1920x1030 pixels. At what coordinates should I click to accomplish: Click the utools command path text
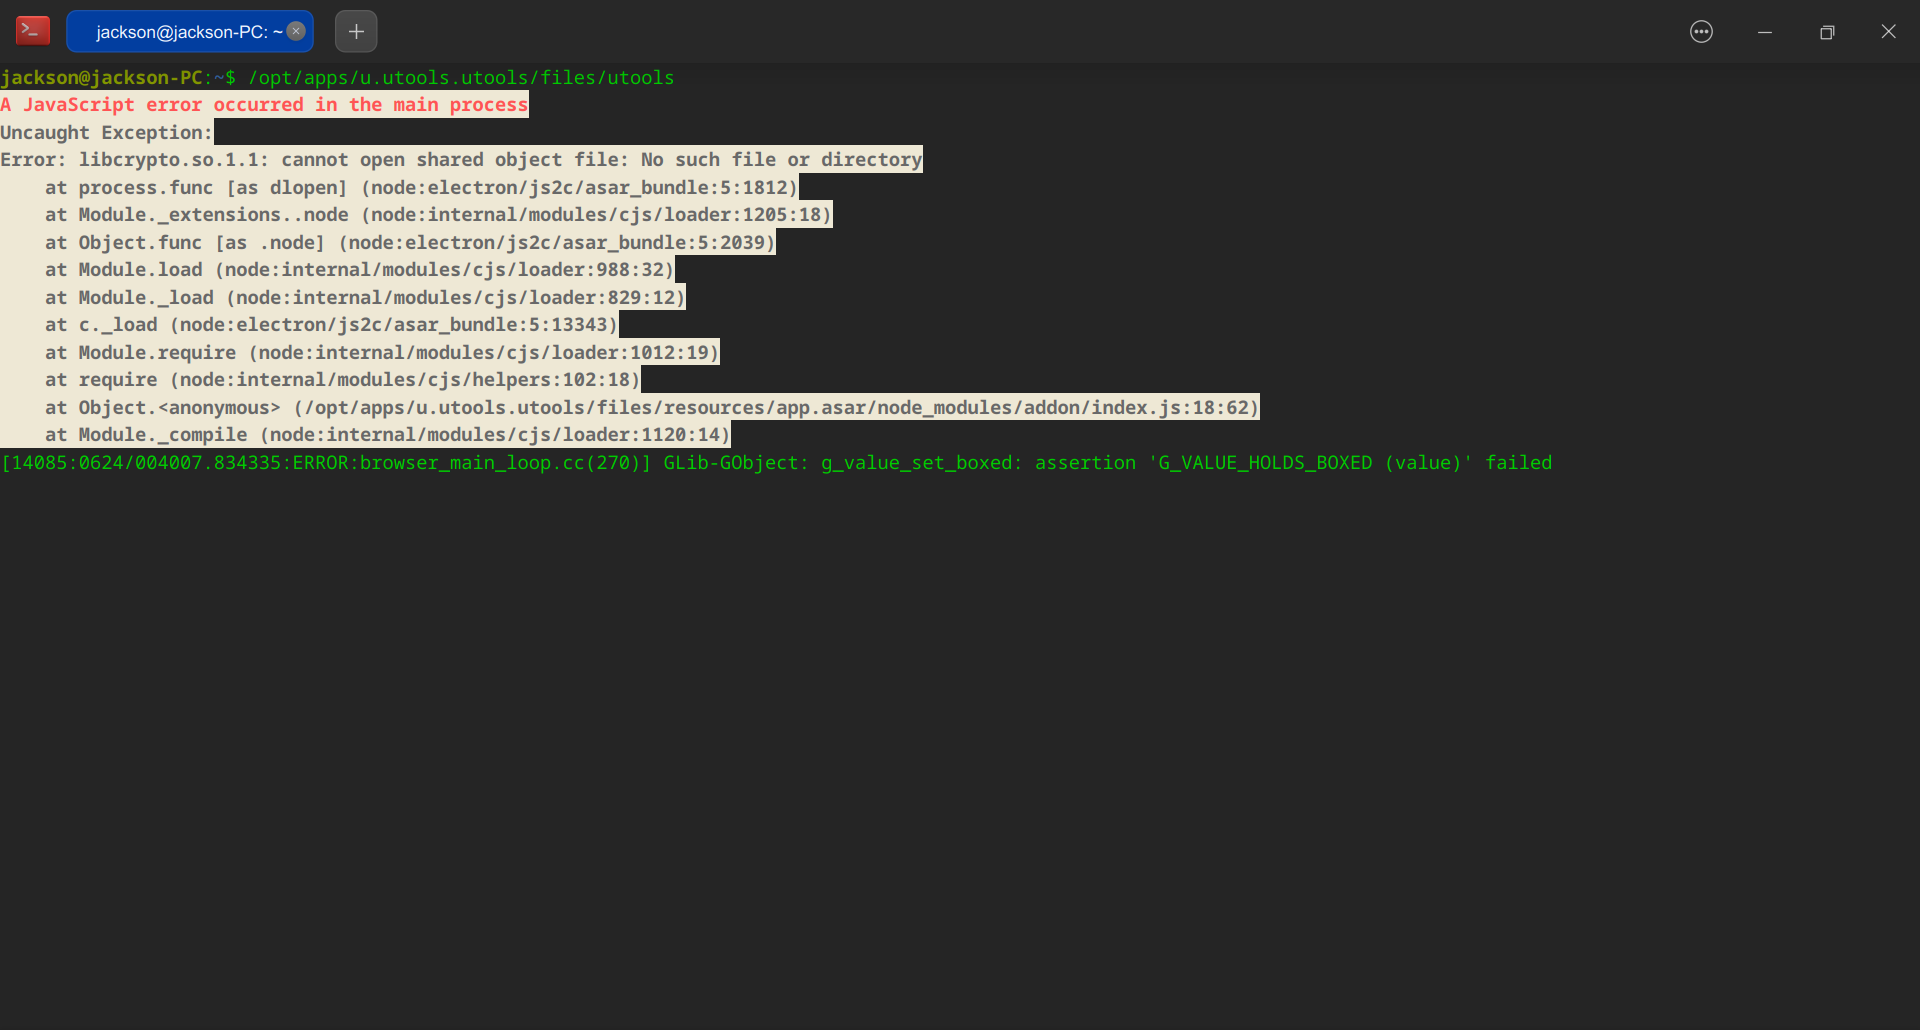coord(461,78)
